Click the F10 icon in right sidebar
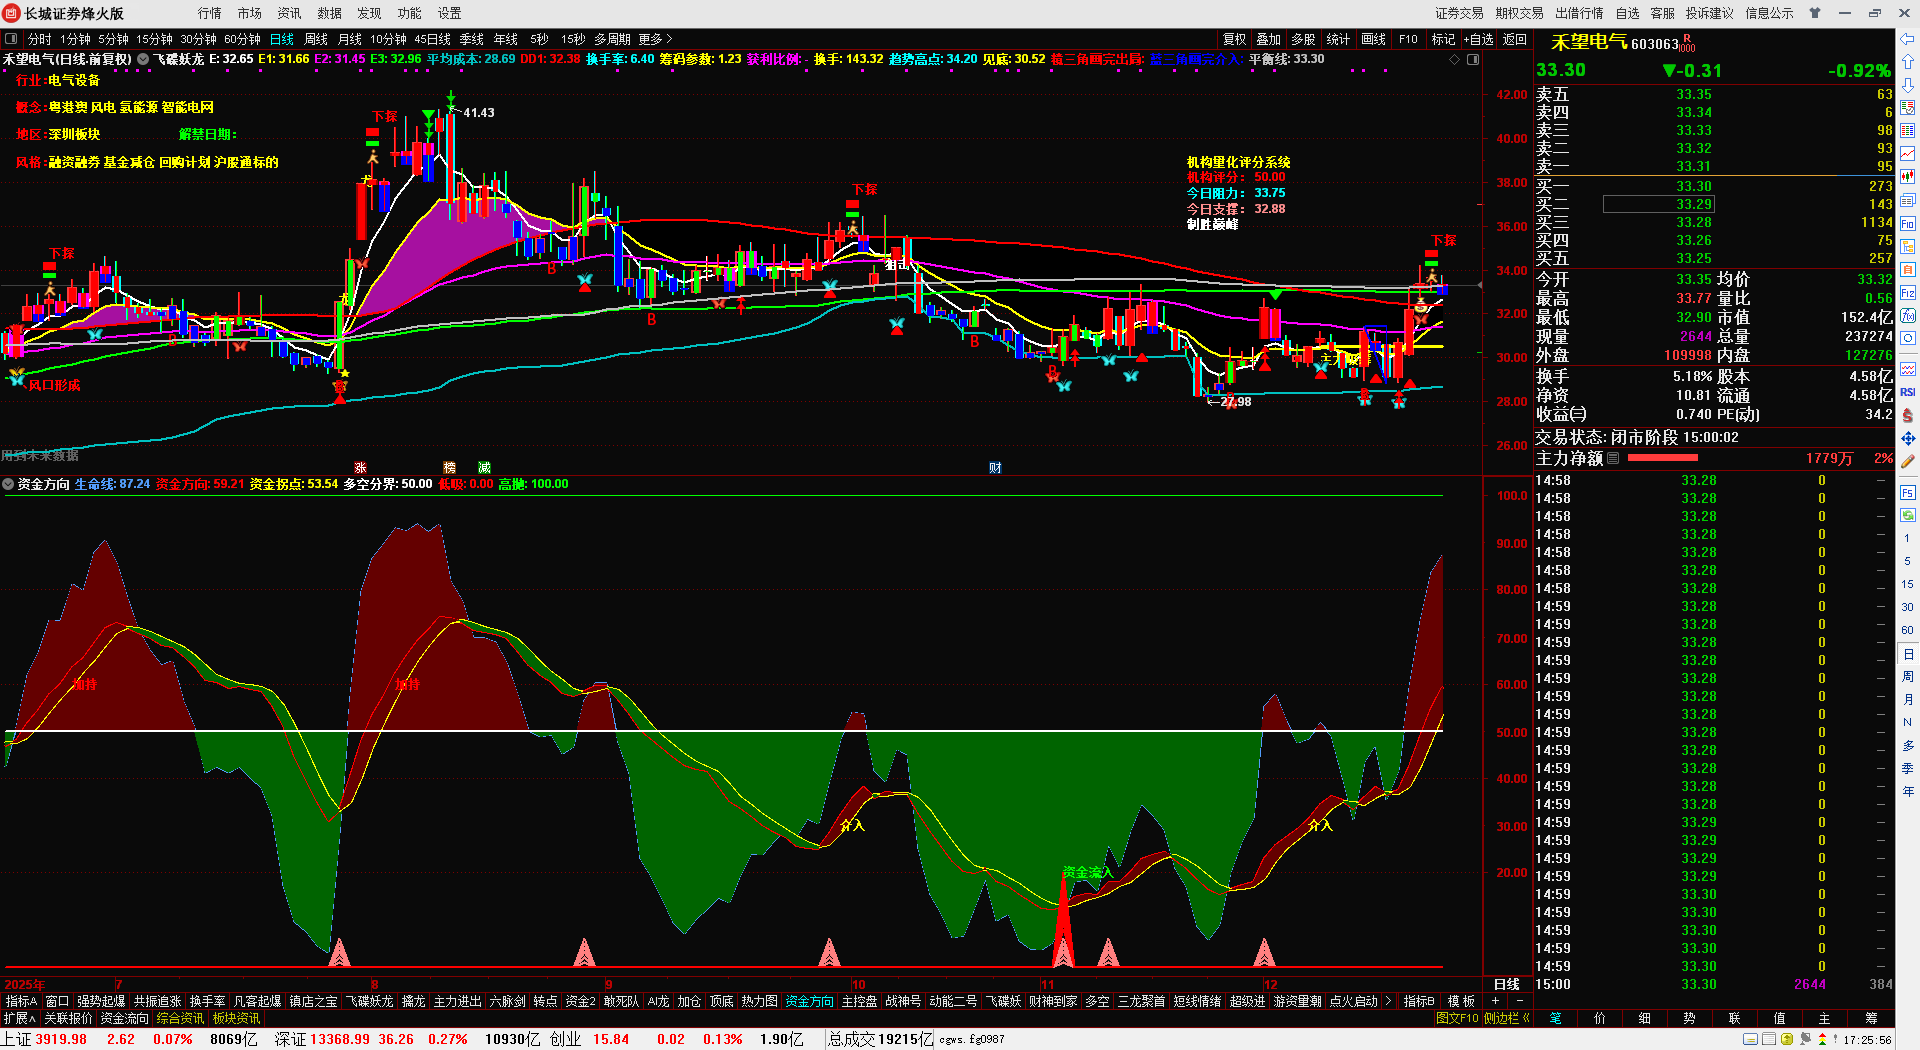The image size is (1920, 1050). click(x=1908, y=223)
